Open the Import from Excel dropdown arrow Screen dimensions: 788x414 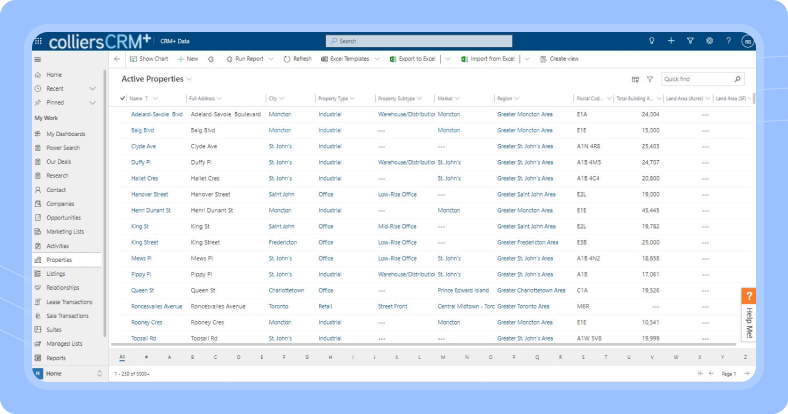[527, 59]
